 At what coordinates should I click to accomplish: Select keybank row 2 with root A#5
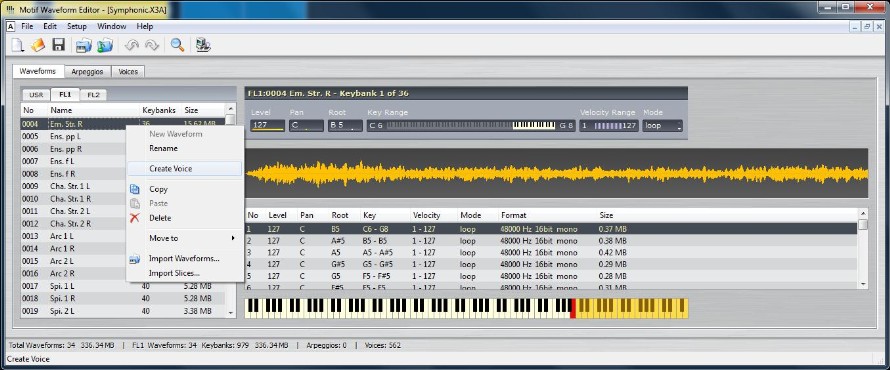551,241
